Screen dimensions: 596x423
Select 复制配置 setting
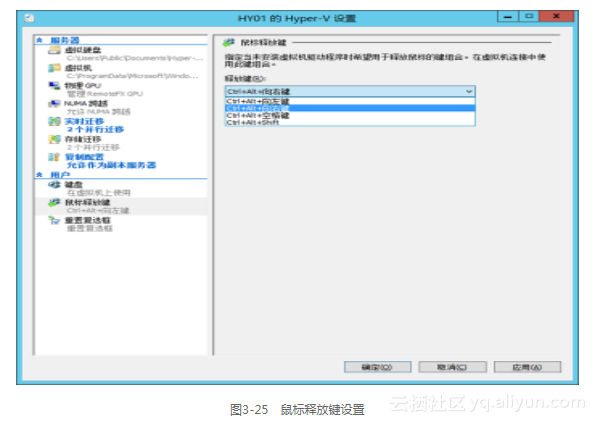click(x=84, y=157)
